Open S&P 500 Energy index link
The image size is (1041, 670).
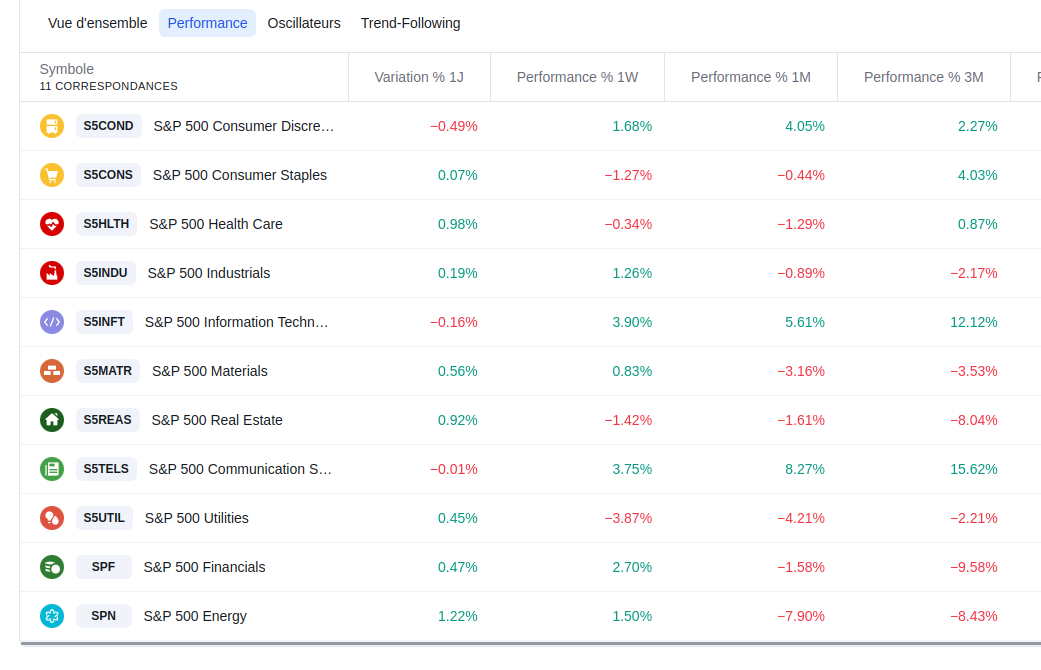click(x=195, y=616)
